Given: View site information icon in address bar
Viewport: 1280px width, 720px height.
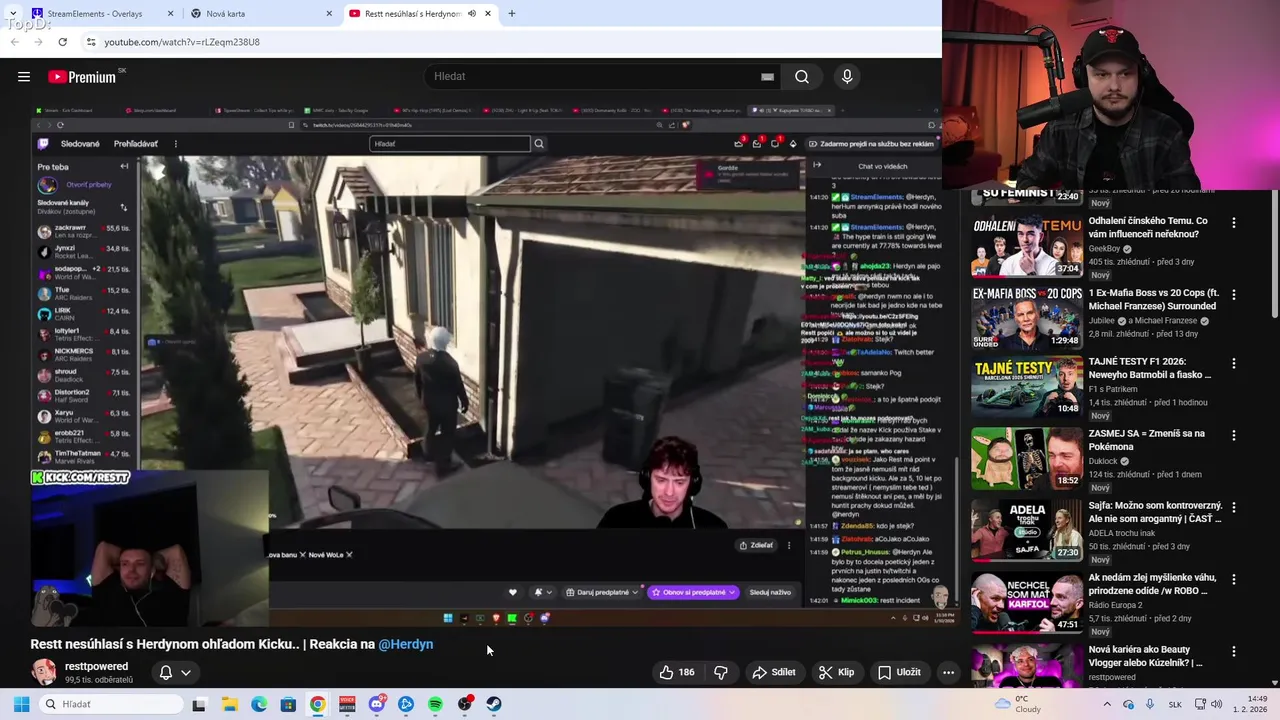Looking at the screenshot, I should click(x=91, y=42).
